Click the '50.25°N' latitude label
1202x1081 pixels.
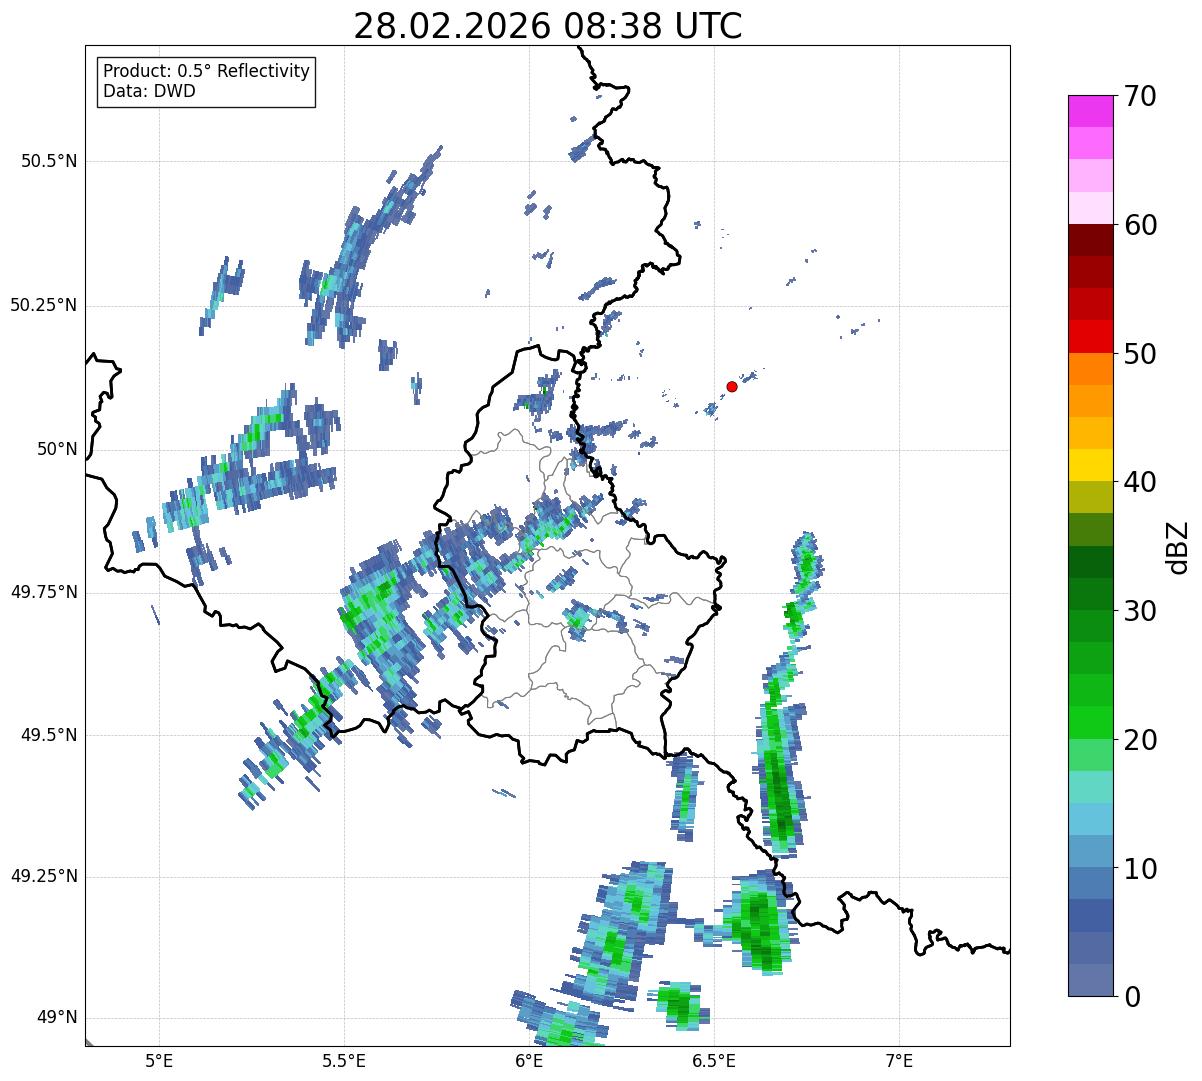click(43, 305)
